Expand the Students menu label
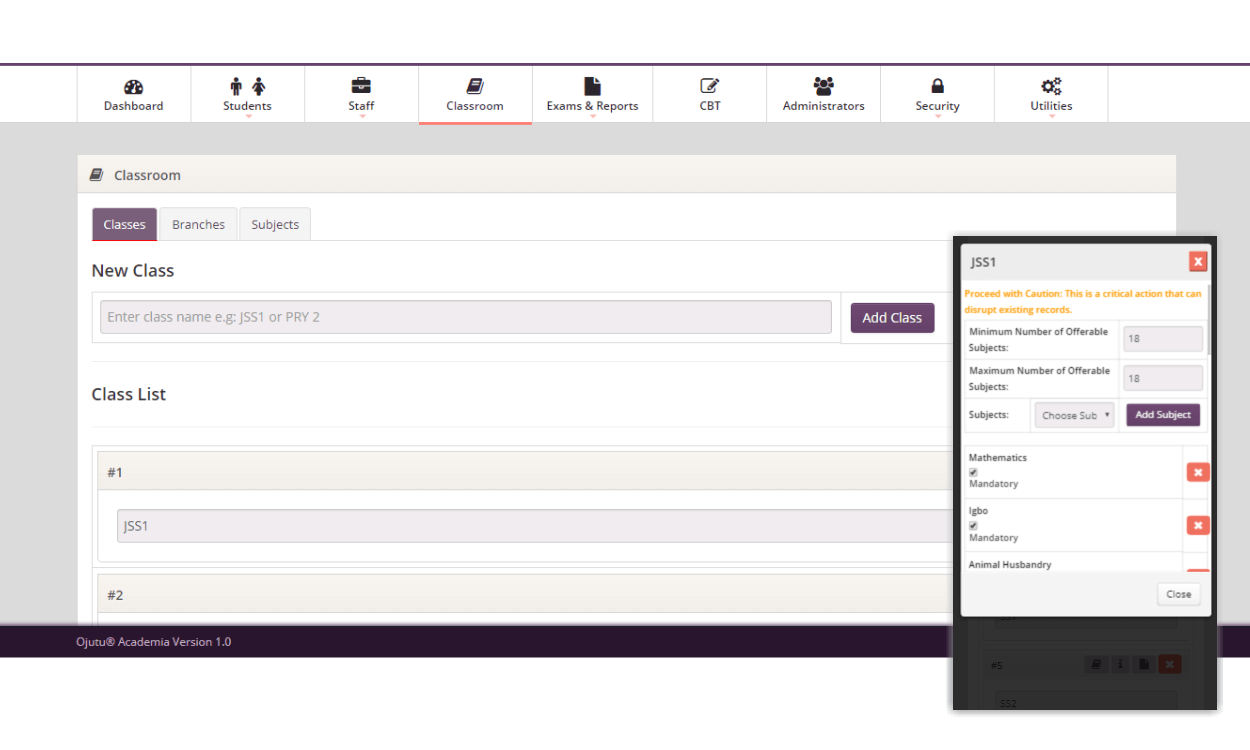1250x750 pixels. tap(247, 106)
